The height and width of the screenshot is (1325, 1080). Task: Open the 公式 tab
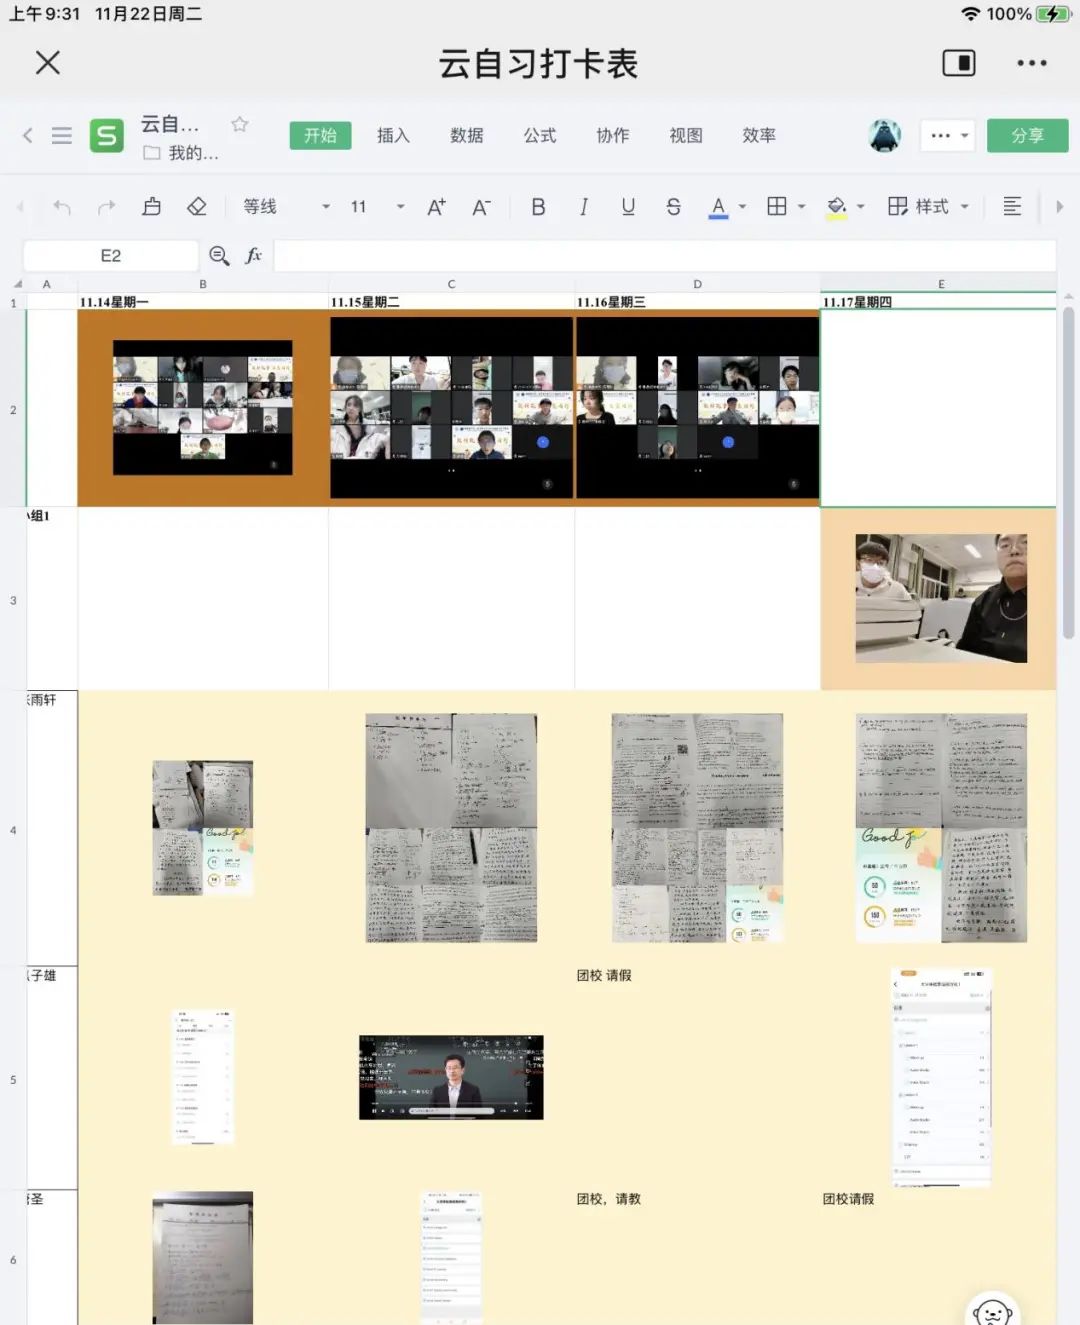pyautogui.click(x=540, y=135)
